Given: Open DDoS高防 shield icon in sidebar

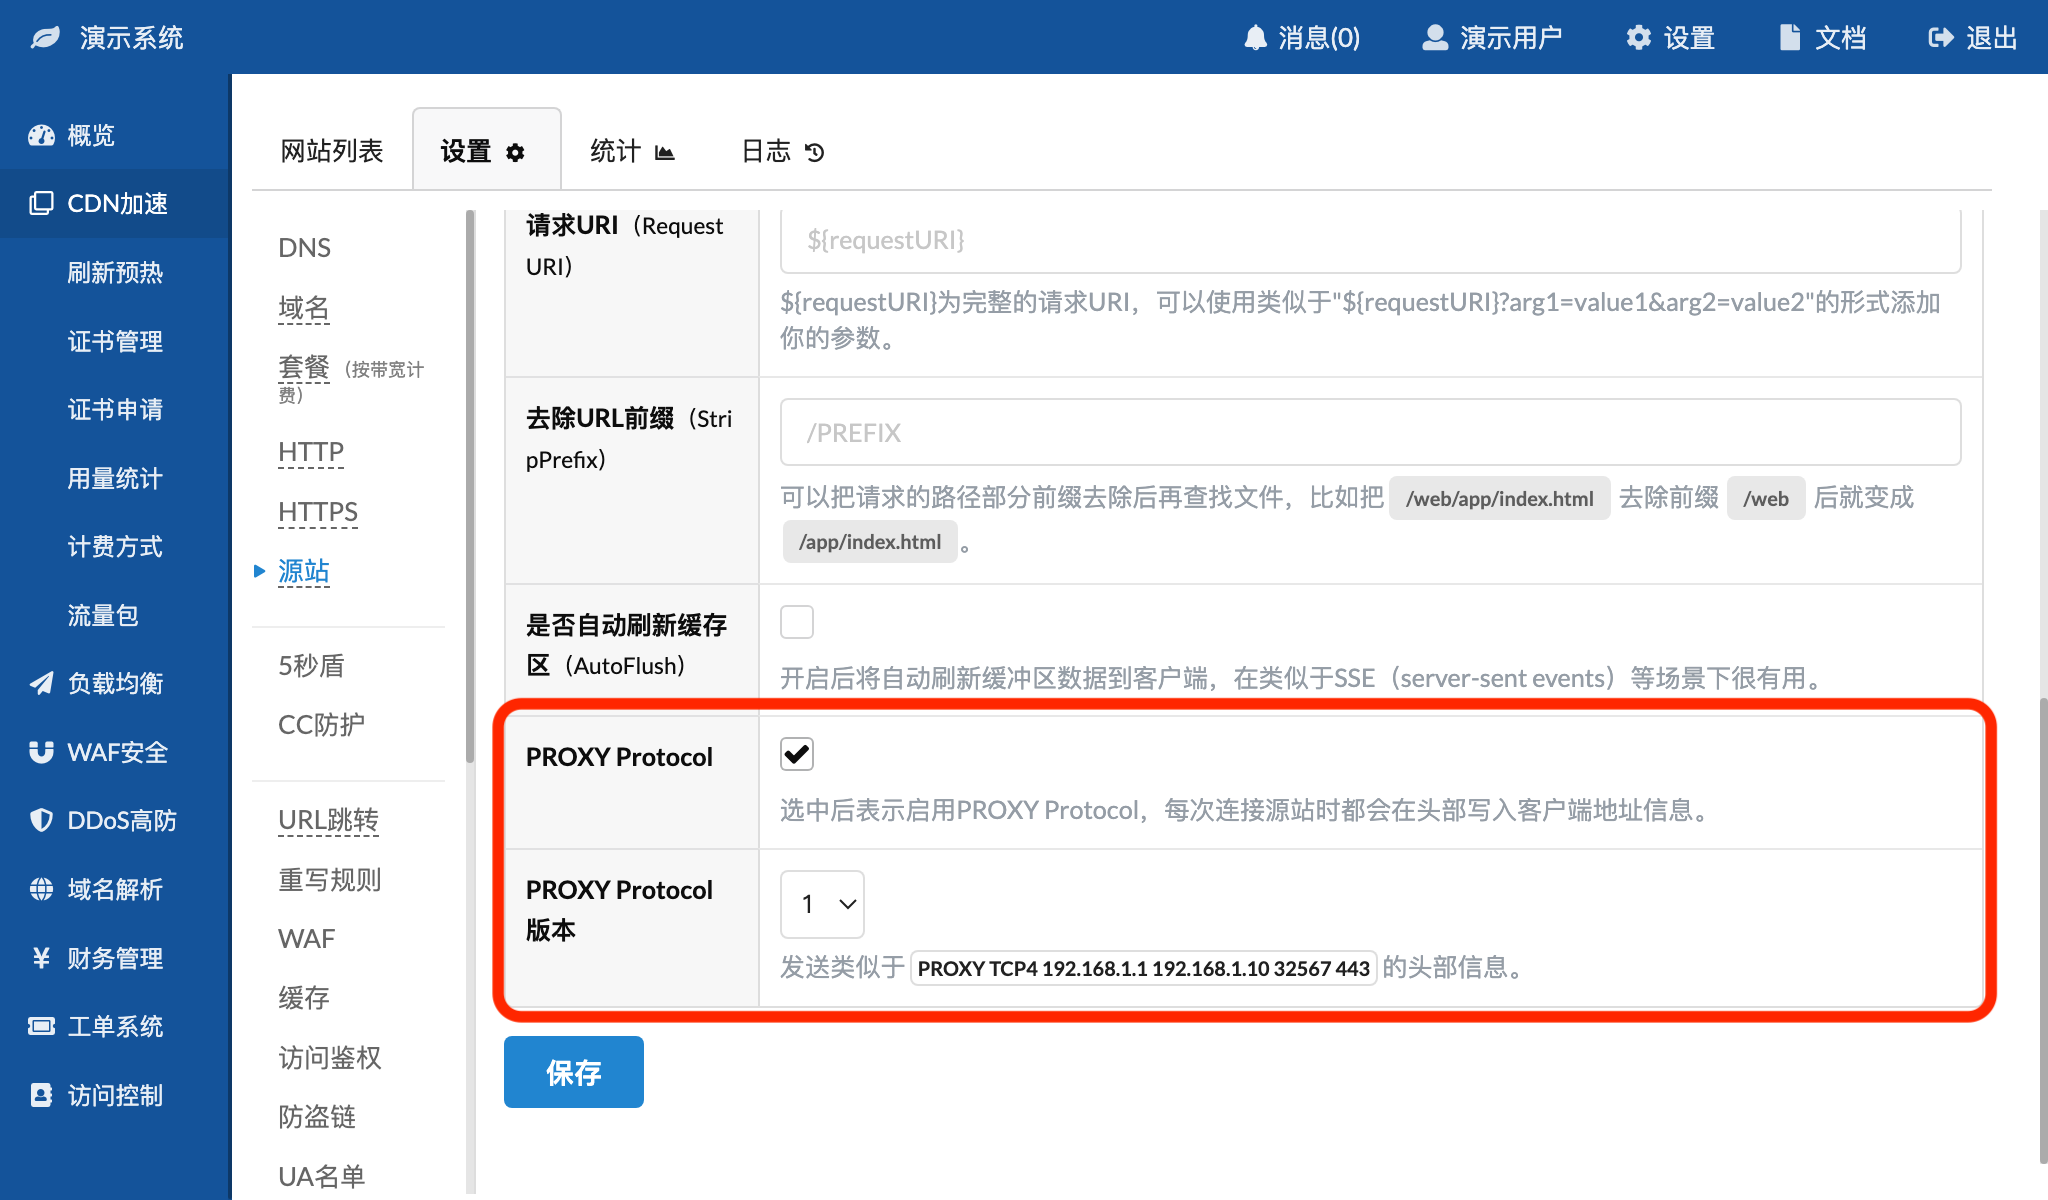Looking at the screenshot, I should (x=41, y=820).
